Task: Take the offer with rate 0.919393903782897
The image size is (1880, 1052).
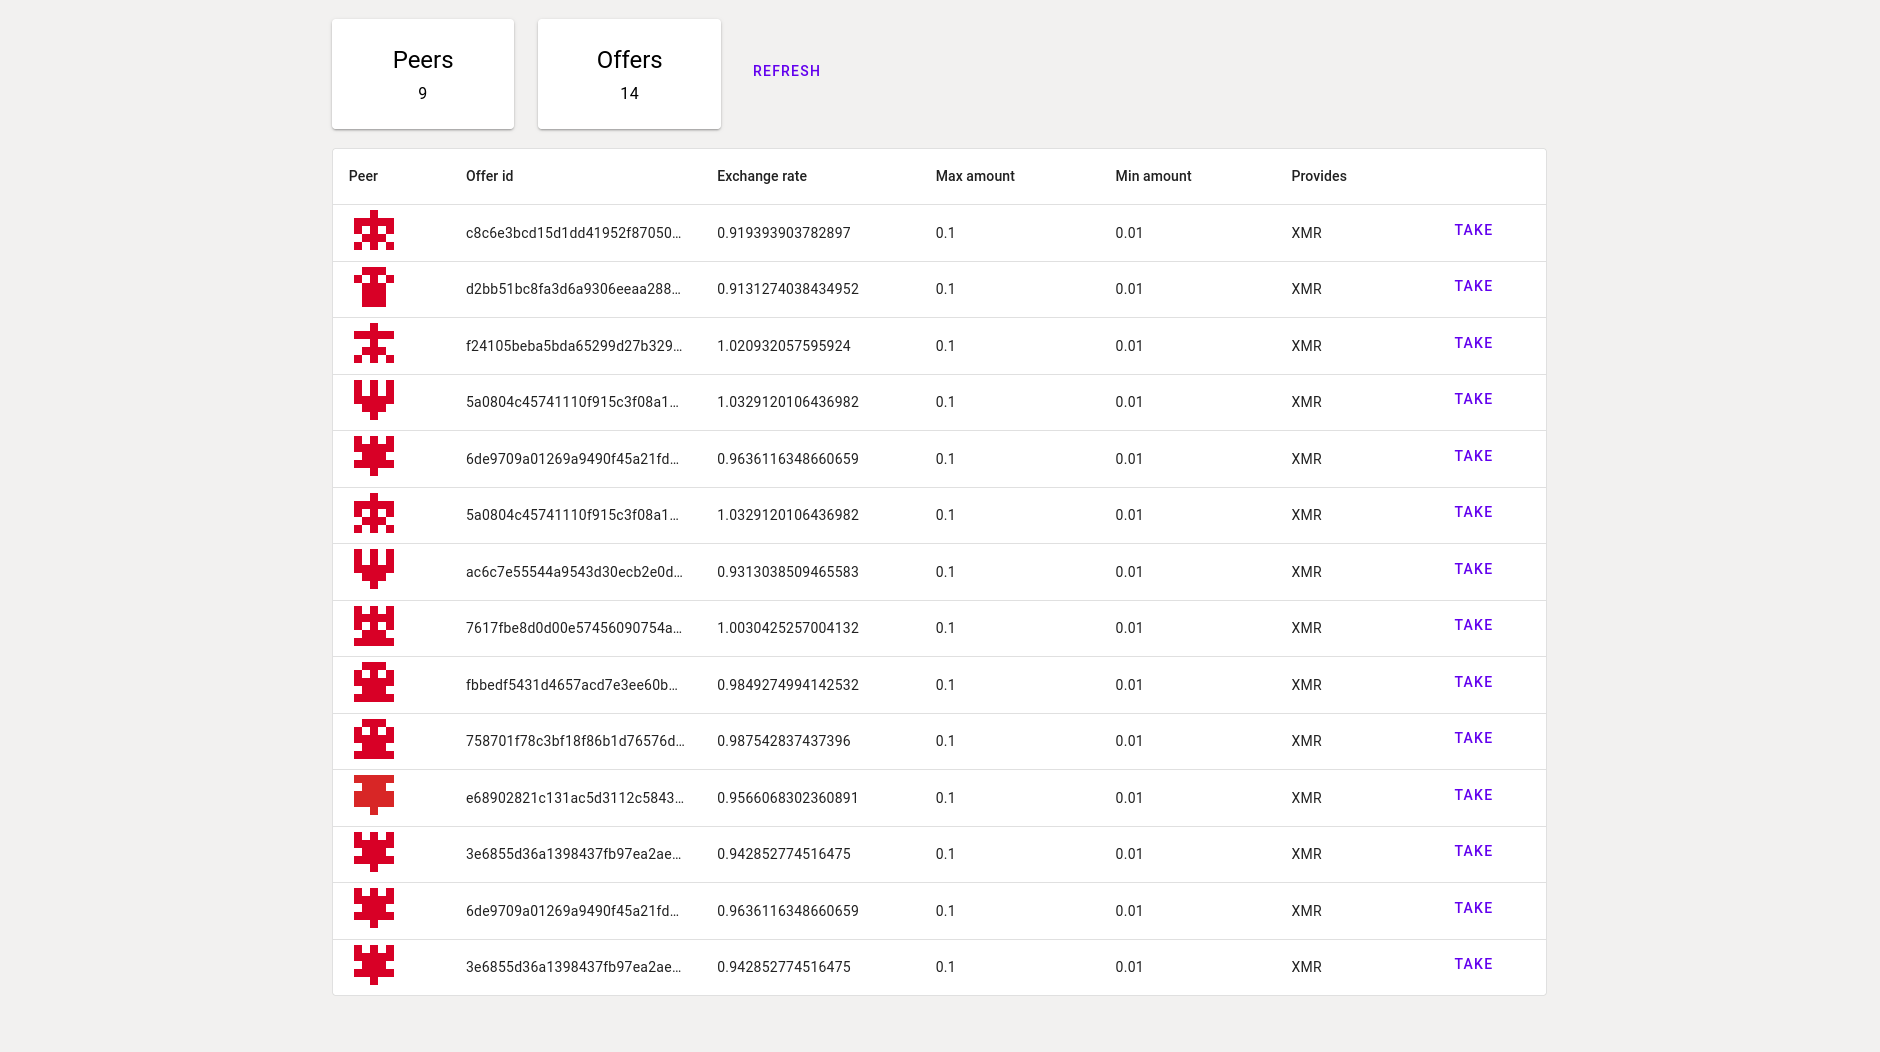Action: click(x=1472, y=230)
